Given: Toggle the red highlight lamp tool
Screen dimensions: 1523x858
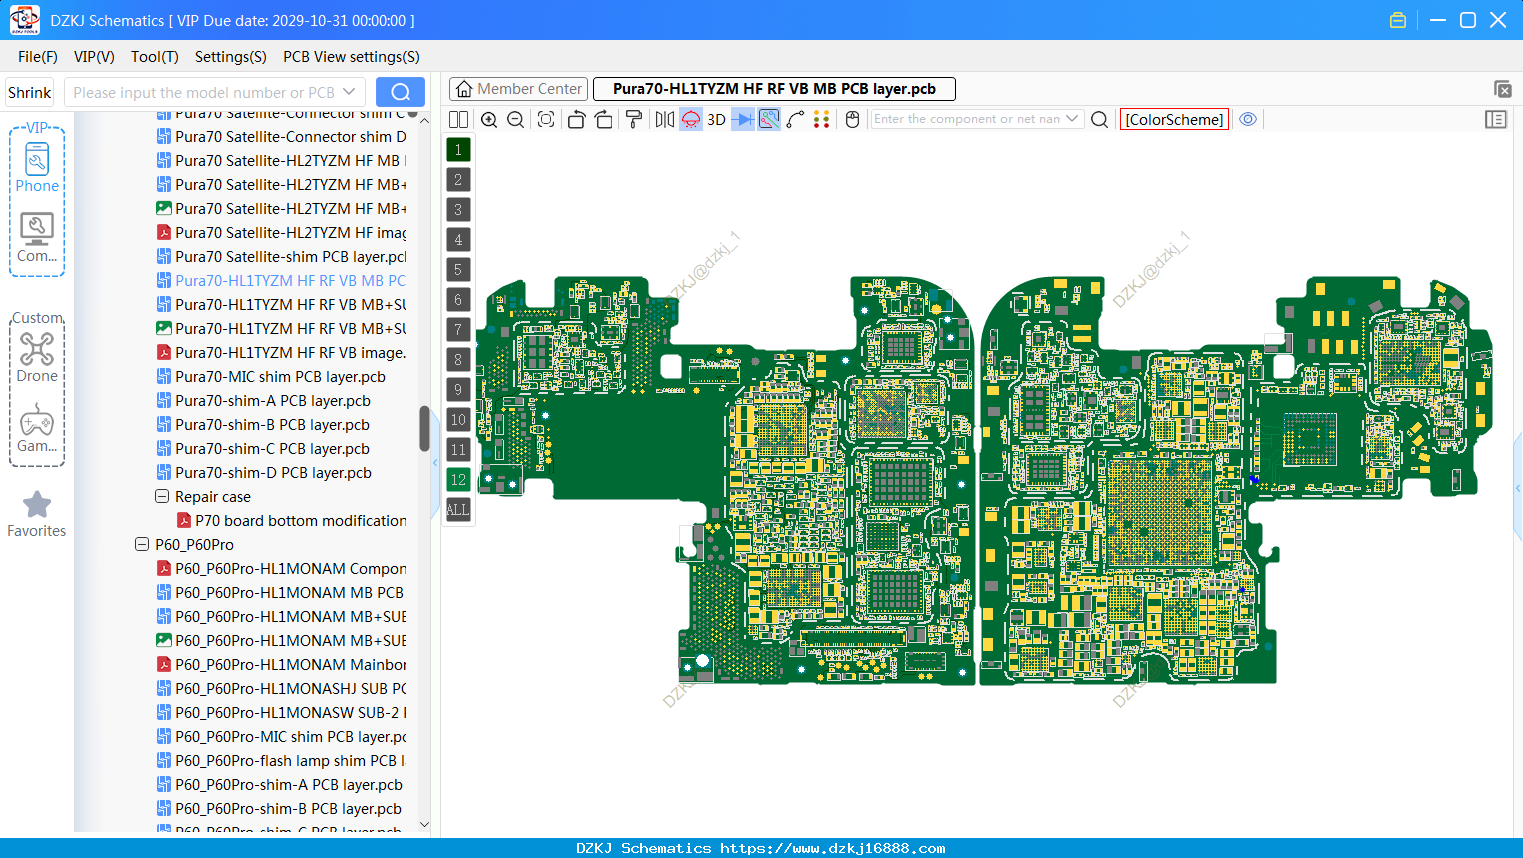Looking at the screenshot, I should pos(691,119).
